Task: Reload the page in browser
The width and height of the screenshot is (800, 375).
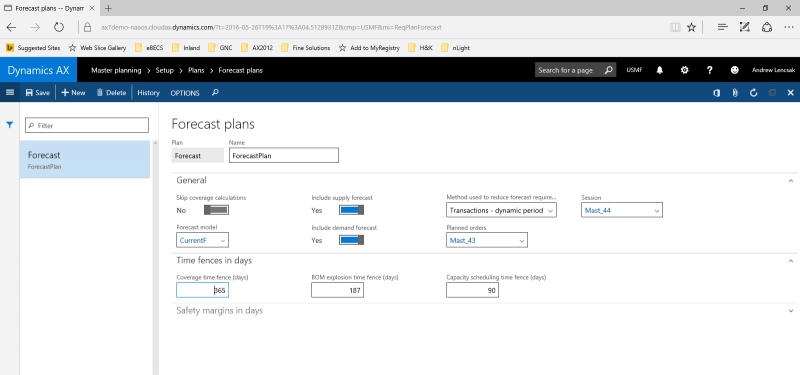Action: tap(59, 28)
